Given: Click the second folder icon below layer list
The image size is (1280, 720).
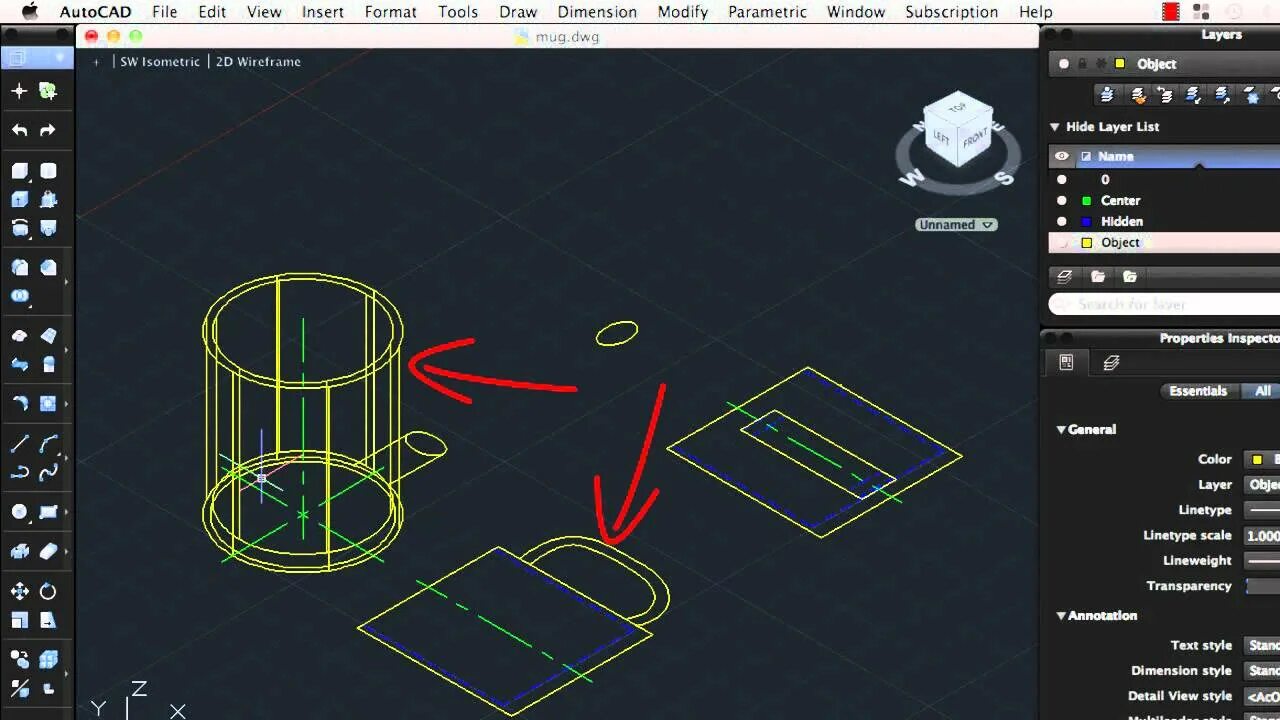Looking at the screenshot, I should (1130, 276).
